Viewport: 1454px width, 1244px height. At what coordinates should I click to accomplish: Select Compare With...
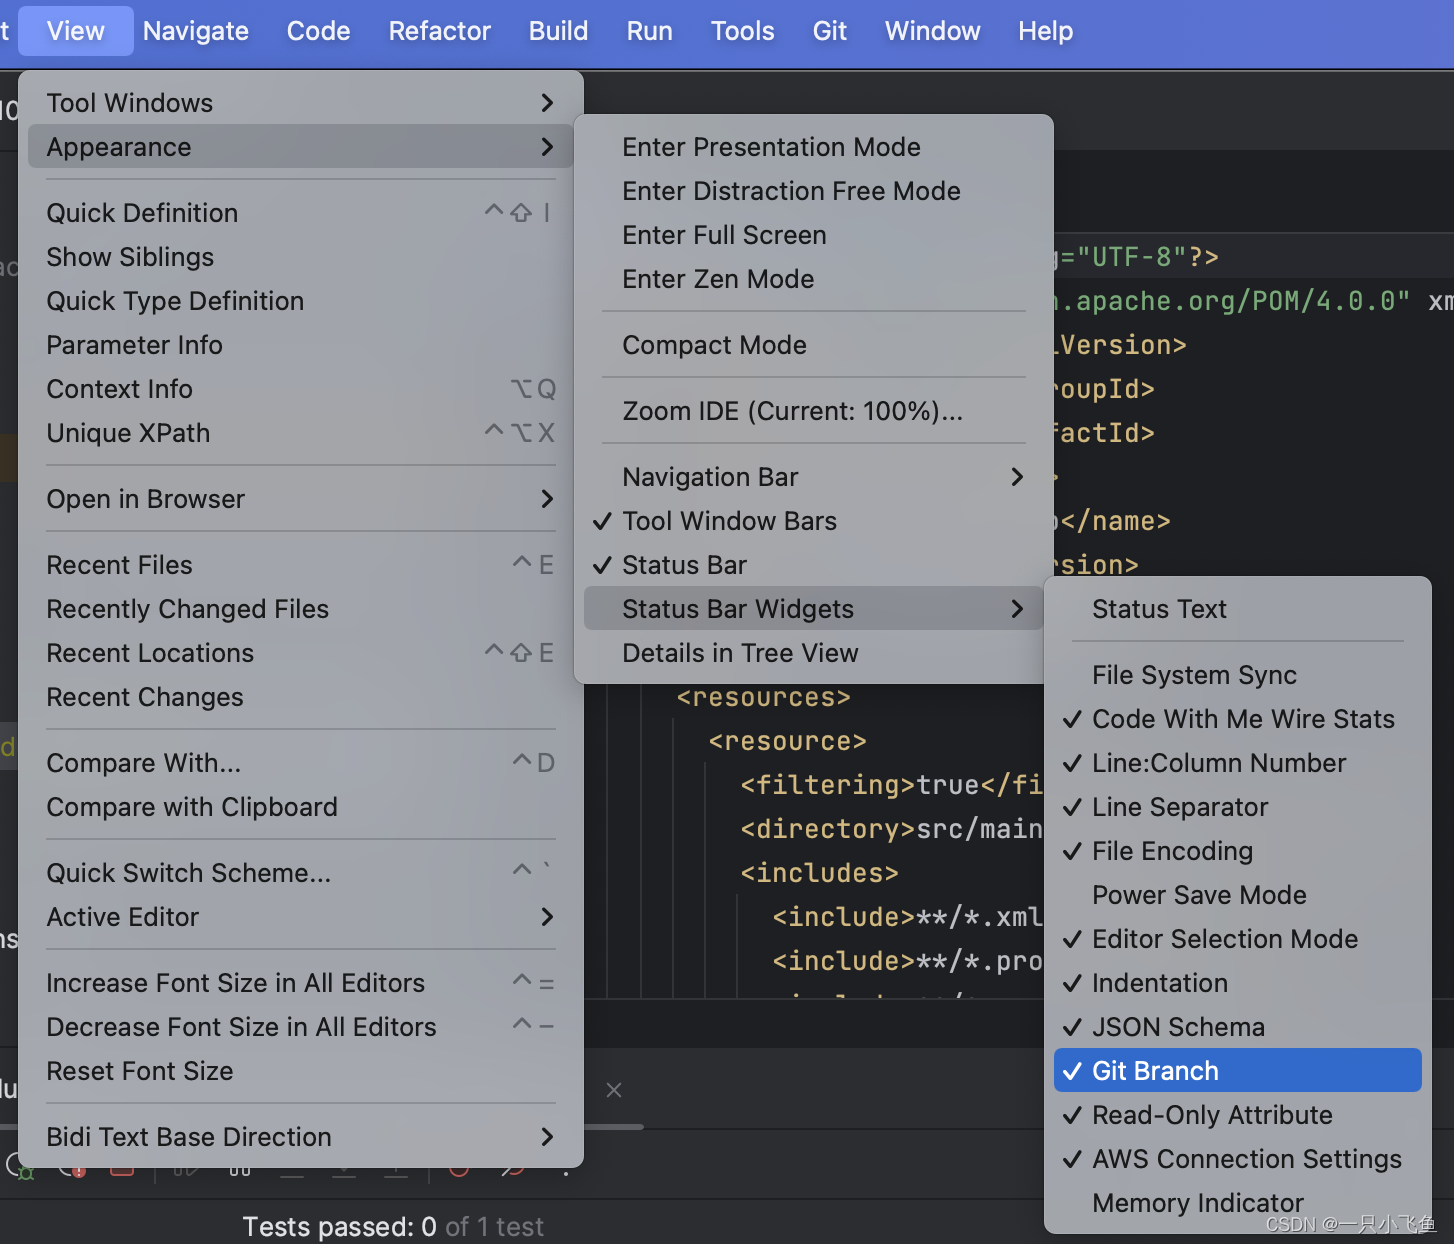point(300,763)
